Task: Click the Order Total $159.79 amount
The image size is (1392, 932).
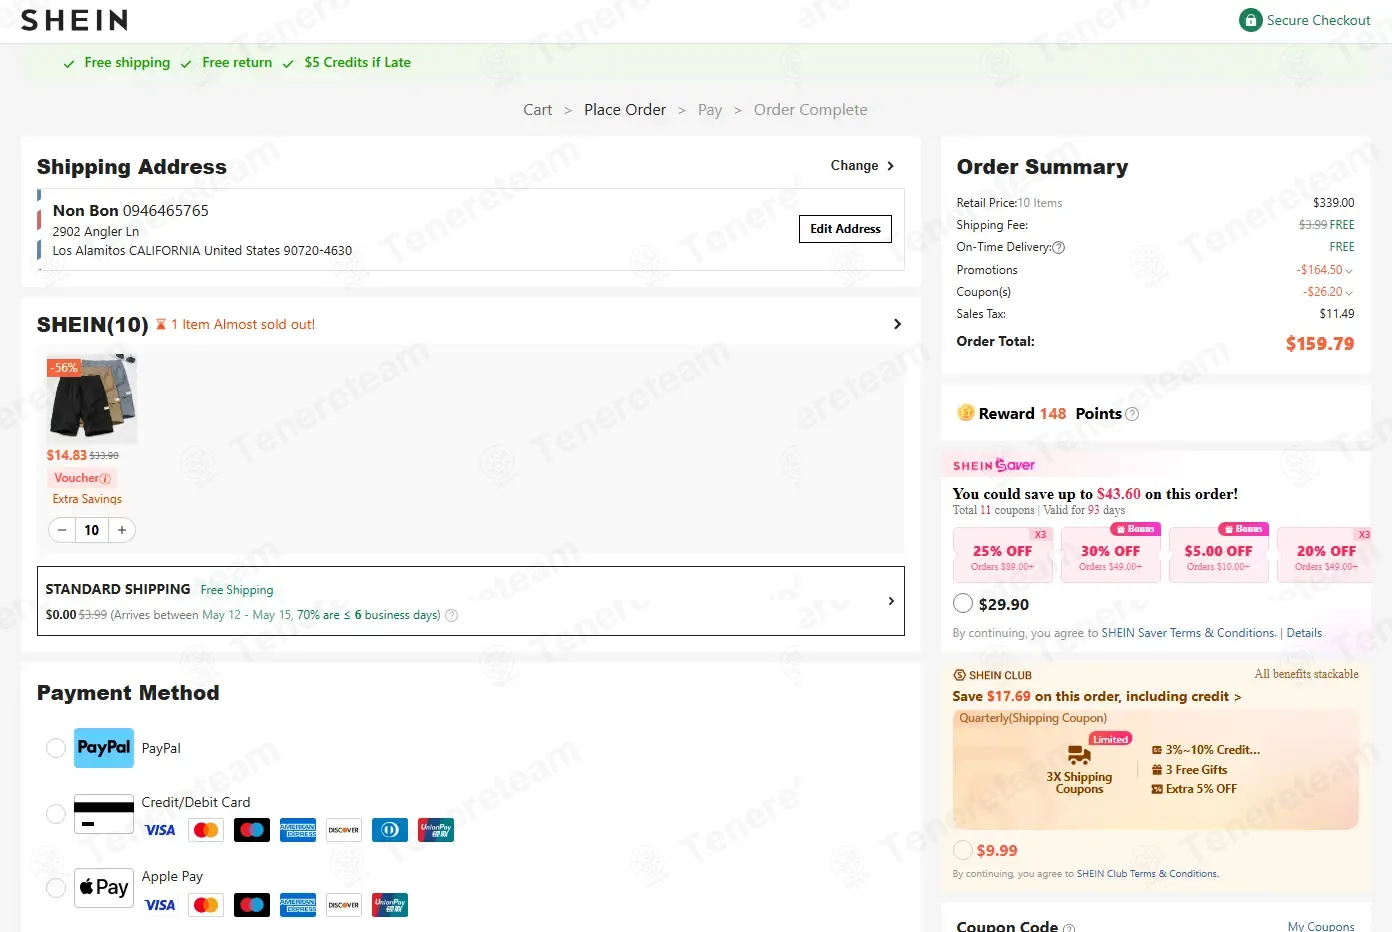Action: click(1320, 344)
